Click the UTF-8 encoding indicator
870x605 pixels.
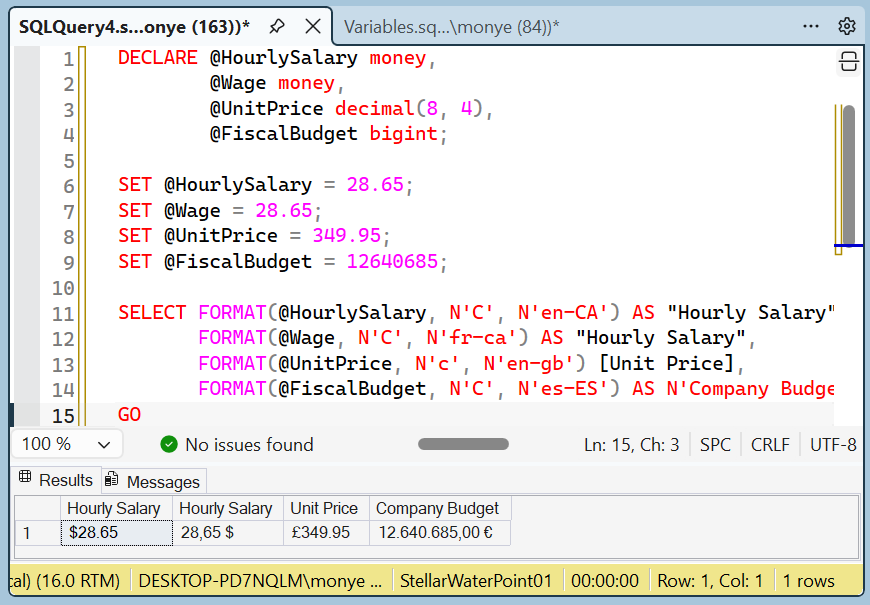tap(833, 445)
